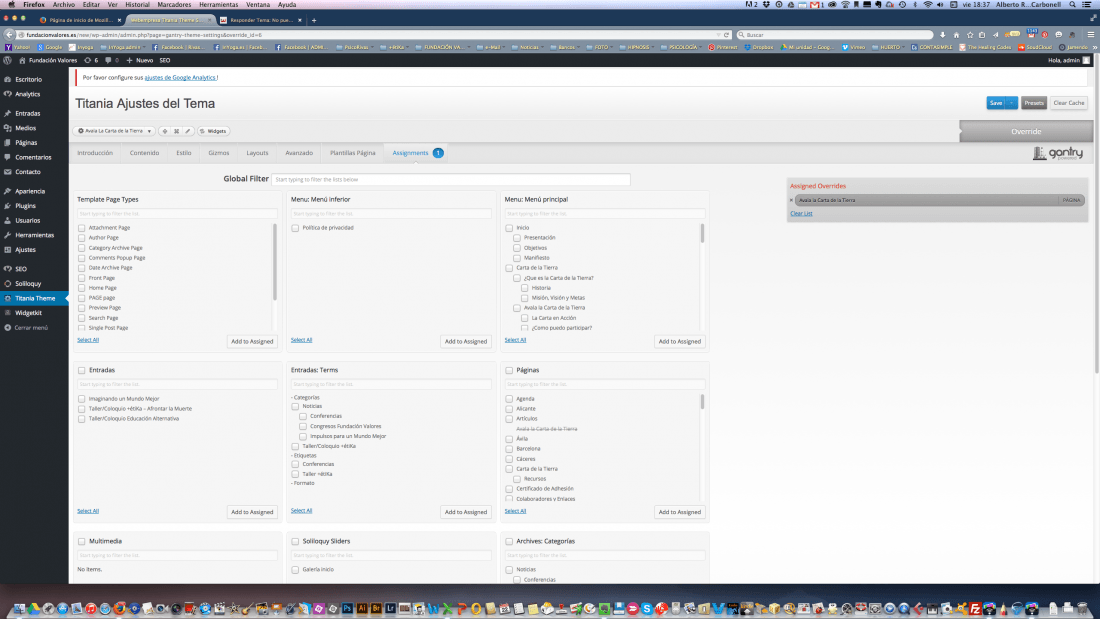Screen dimensions: 1100x619
Task: Open the updates counter in admin bar
Action: [91, 60]
